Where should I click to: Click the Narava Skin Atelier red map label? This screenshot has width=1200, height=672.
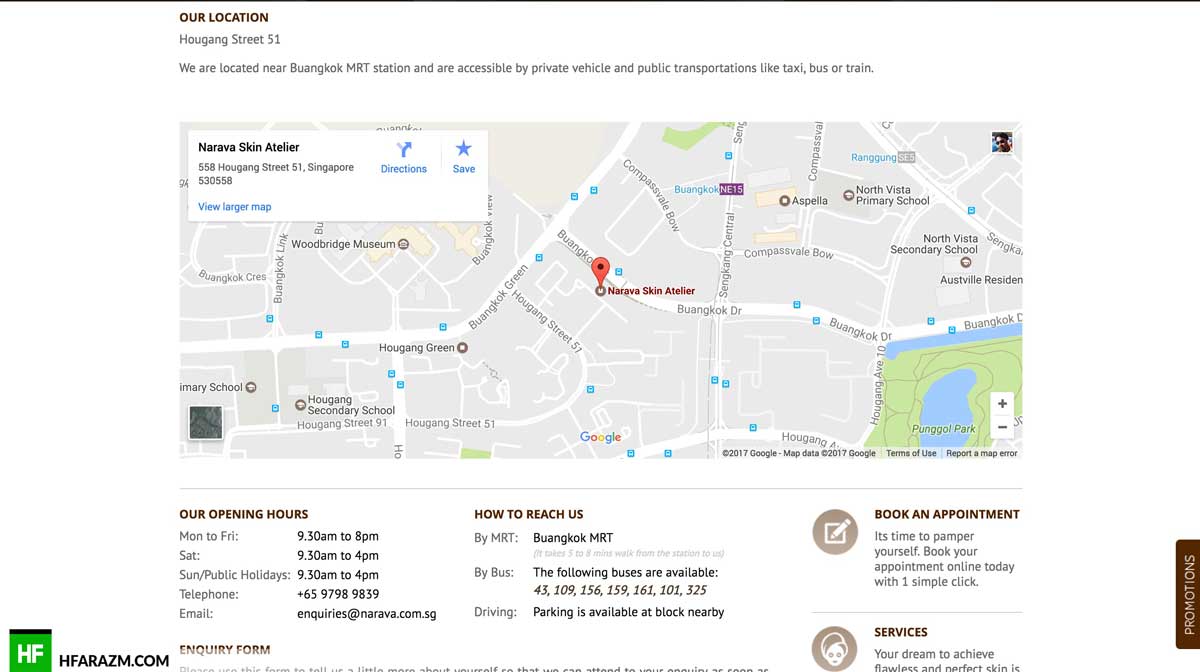tap(651, 291)
